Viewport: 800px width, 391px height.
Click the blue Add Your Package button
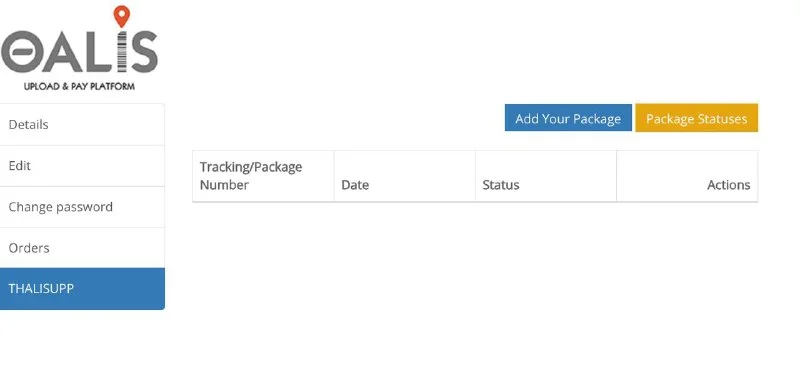point(568,118)
